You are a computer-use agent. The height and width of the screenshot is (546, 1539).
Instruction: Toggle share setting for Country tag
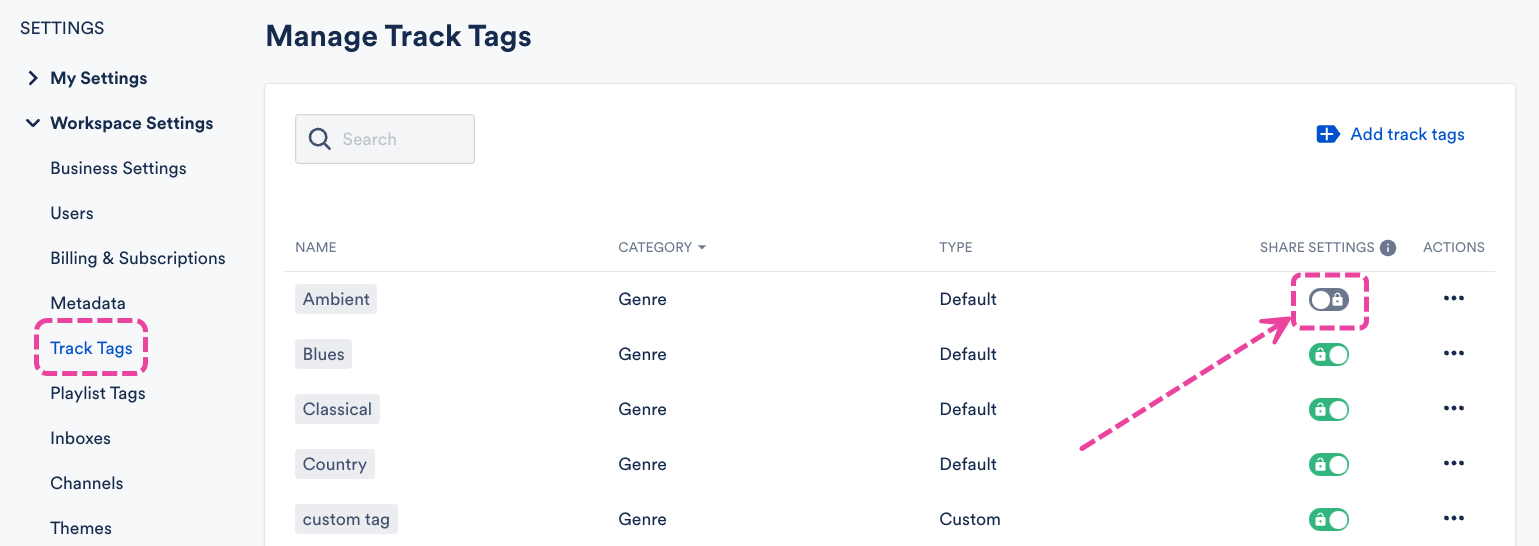coord(1329,464)
